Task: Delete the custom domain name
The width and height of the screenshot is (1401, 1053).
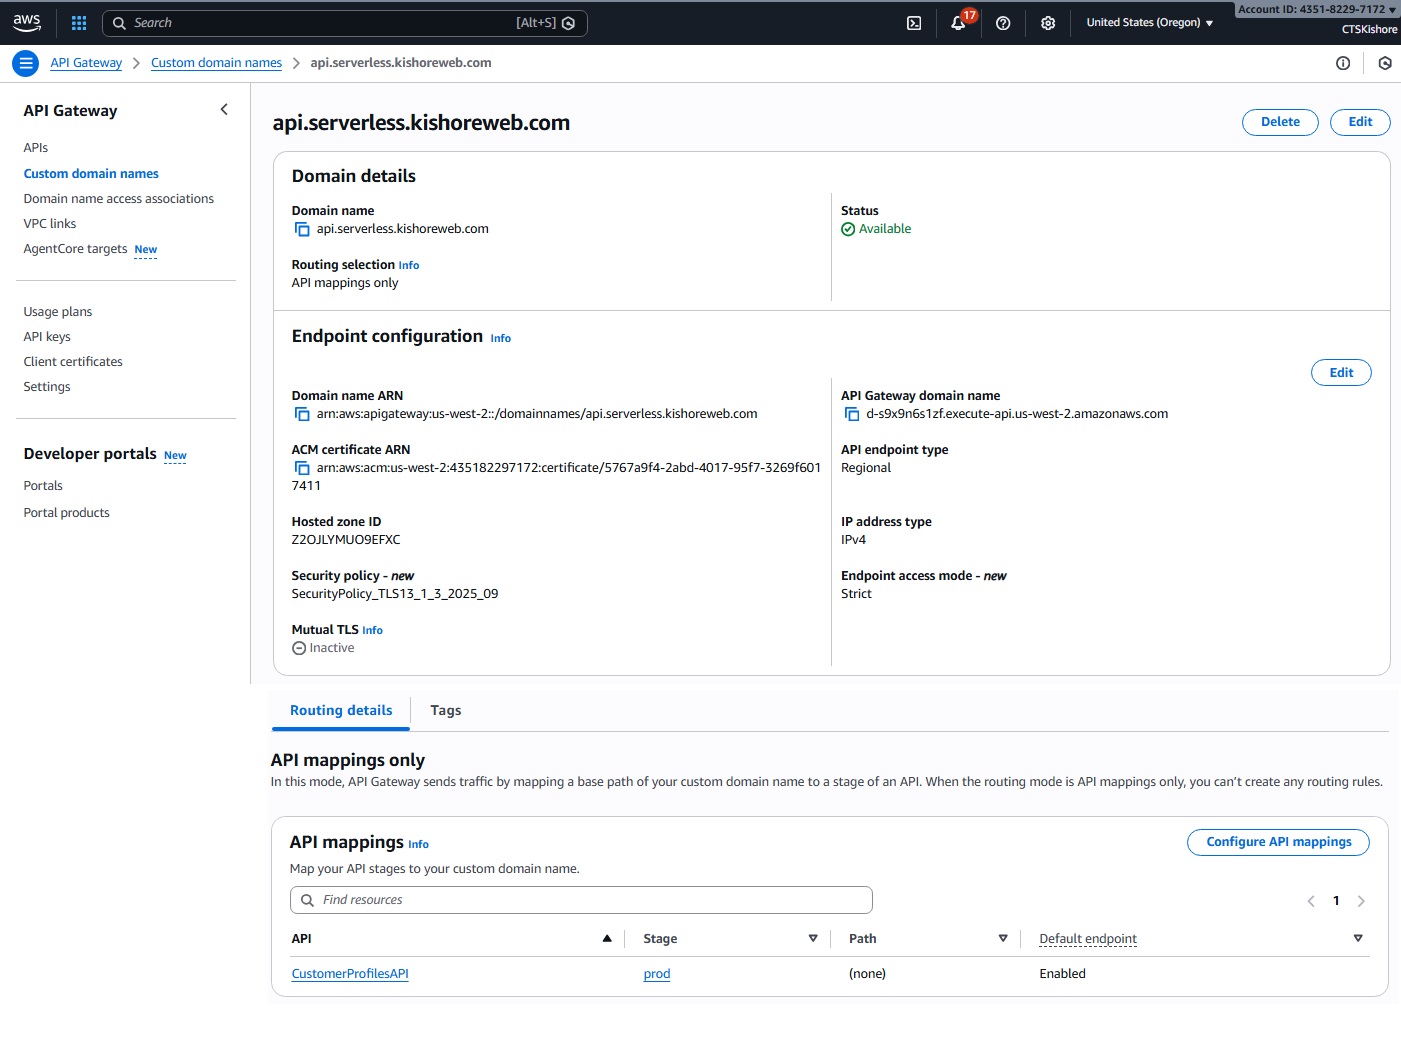Action: 1280,122
